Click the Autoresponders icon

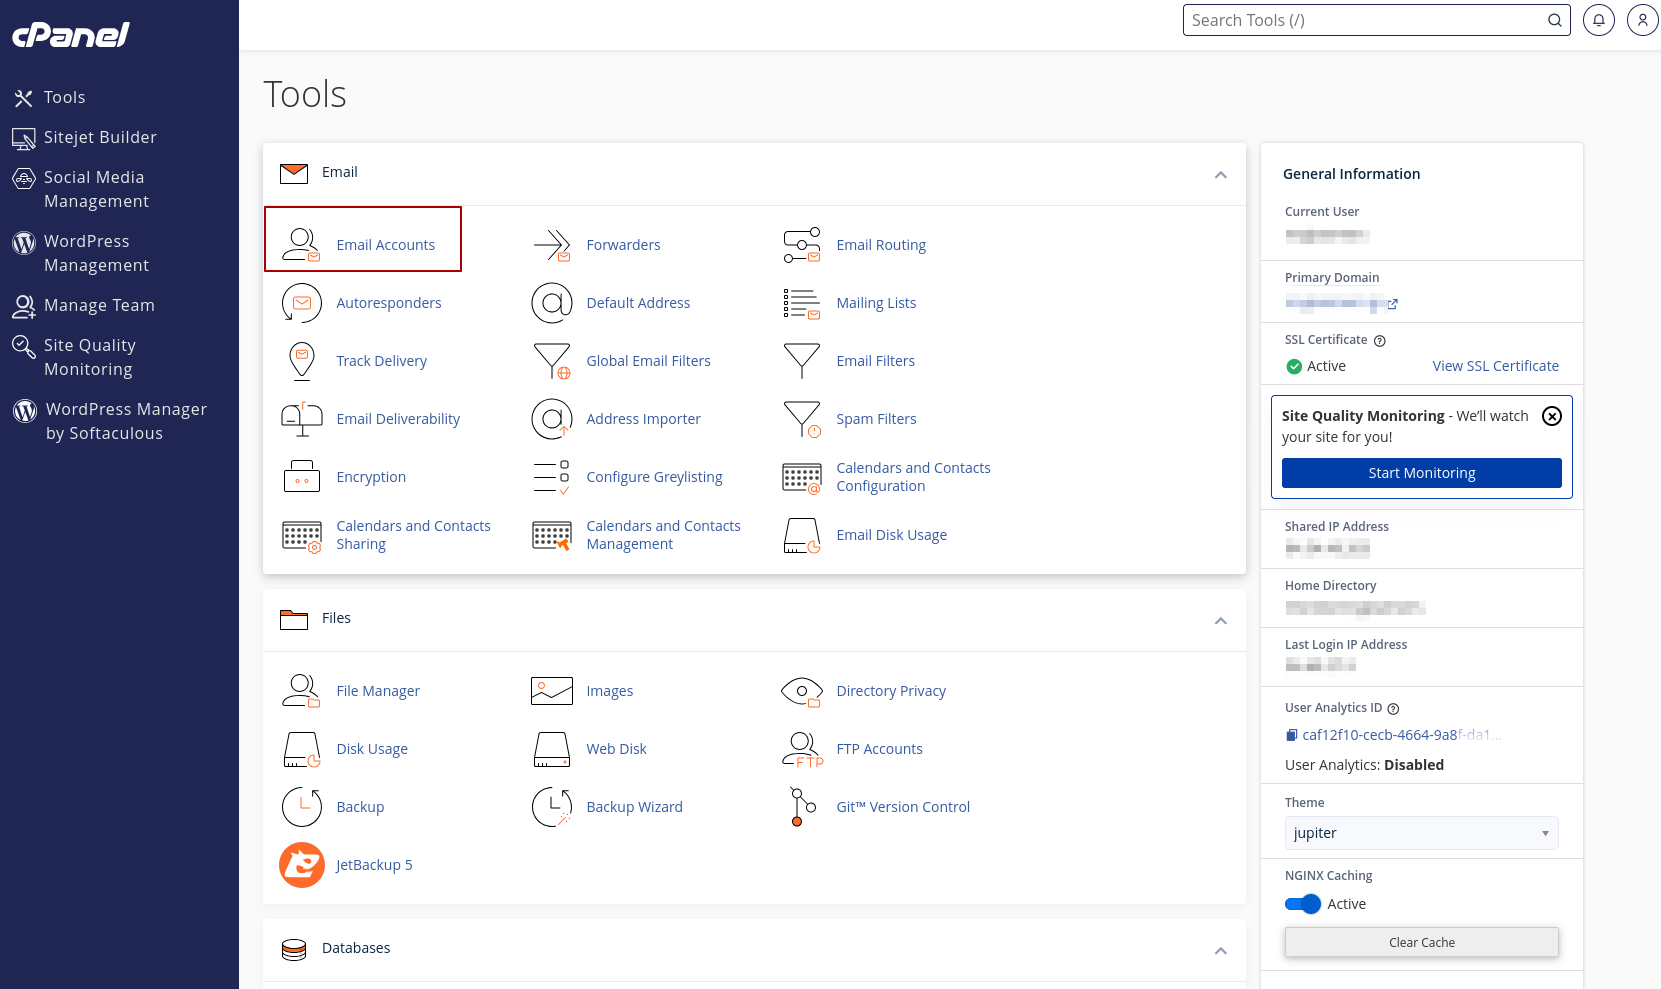[301, 303]
